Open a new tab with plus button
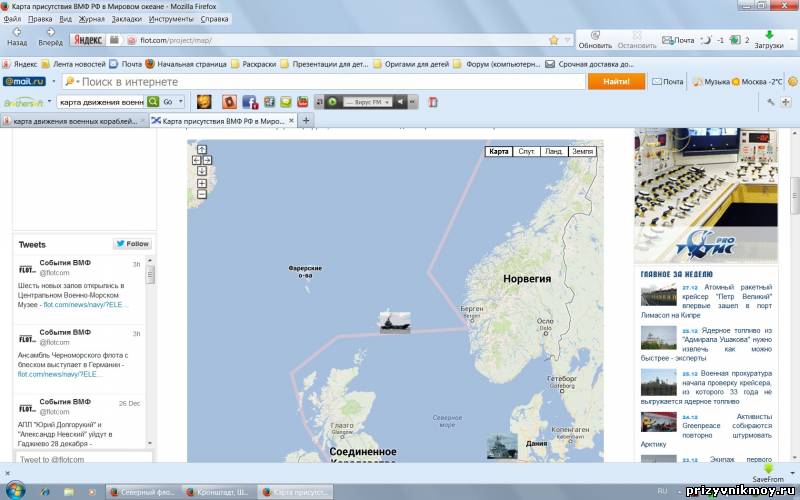Viewport: 800px width, 500px height. [306, 120]
